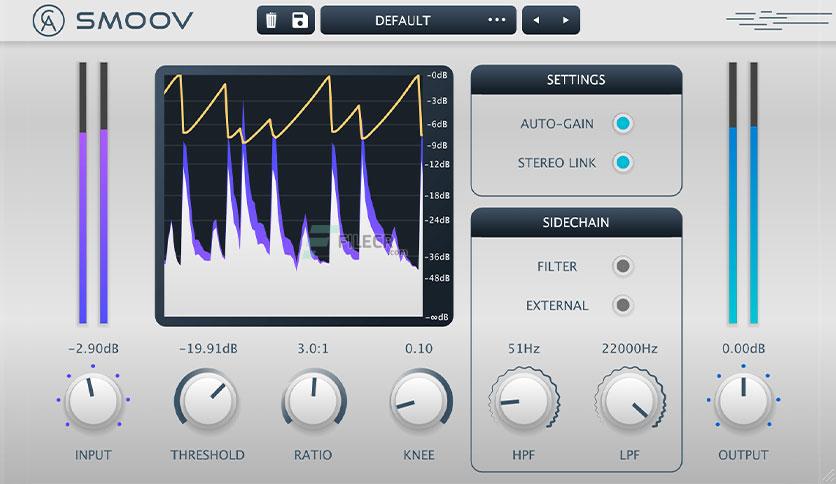Click the -24dB scale label
836x484 pixels.
pyautogui.click(x=438, y=220)
